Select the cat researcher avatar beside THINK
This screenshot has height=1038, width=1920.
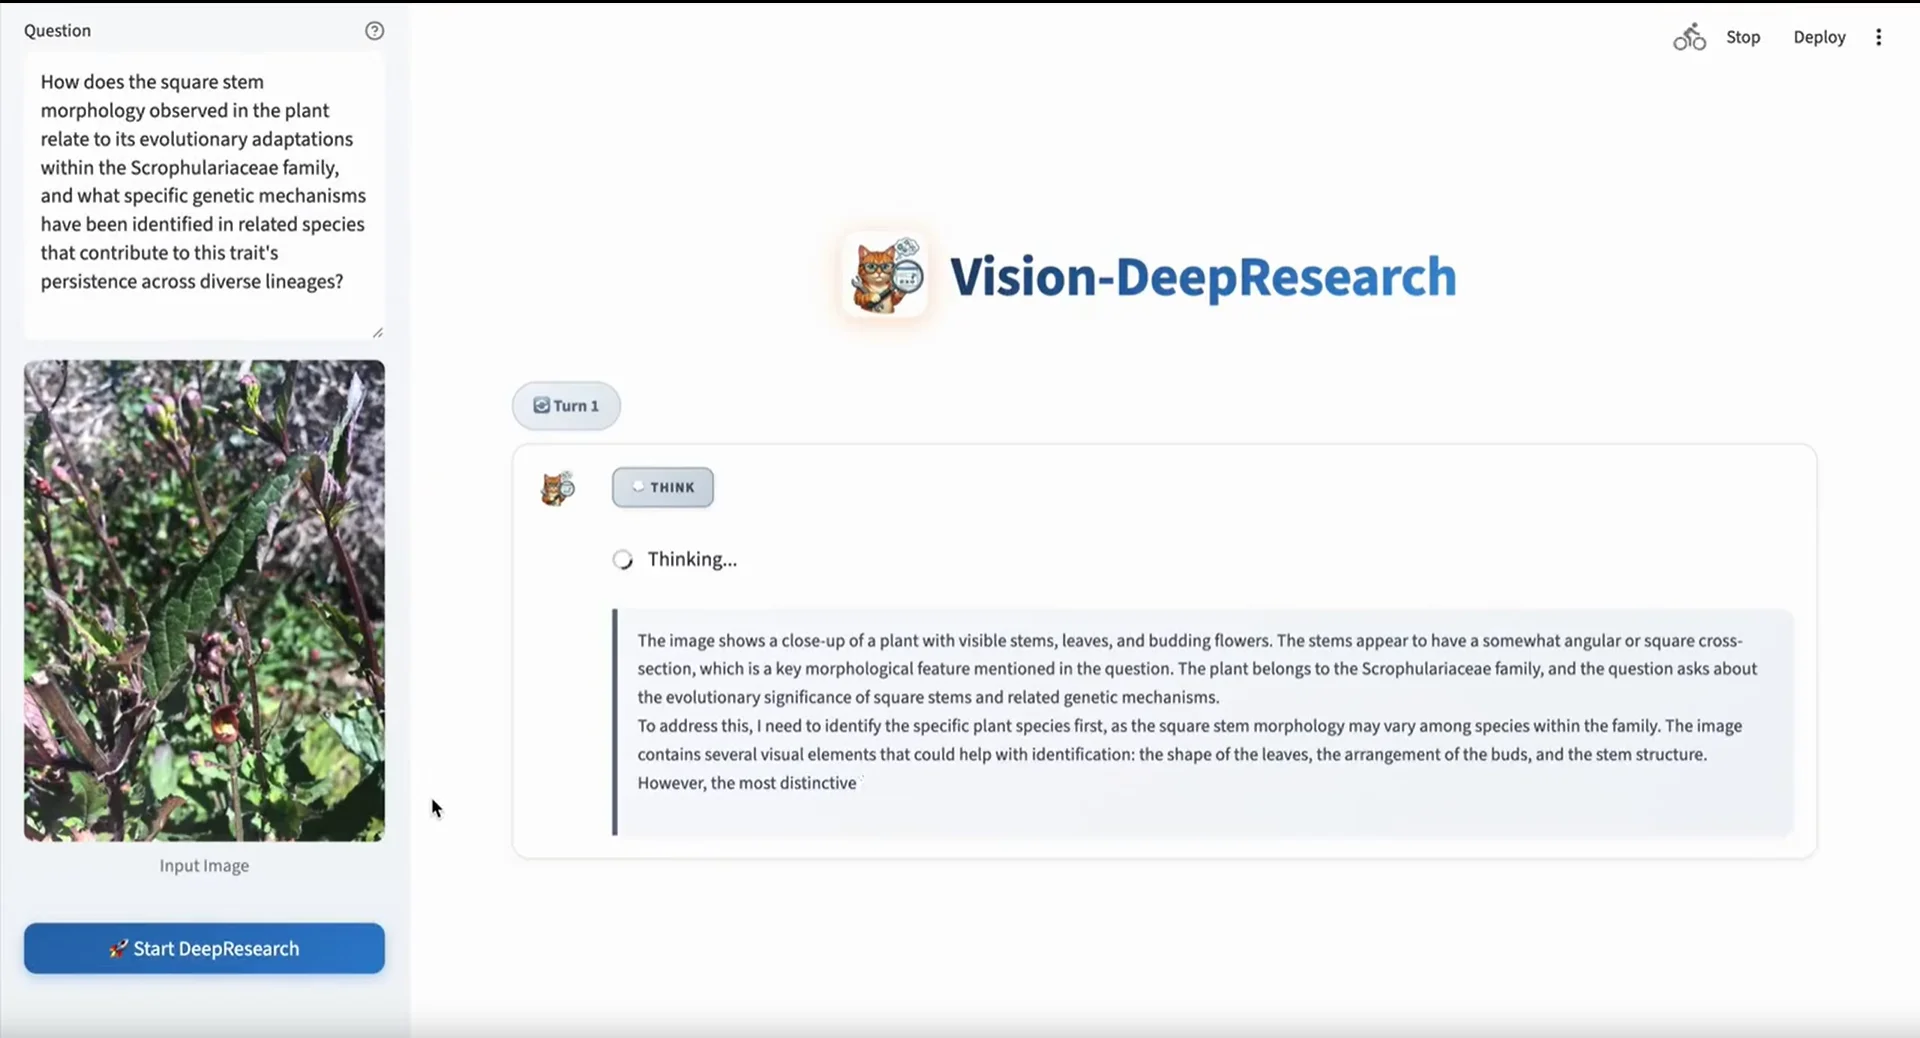point(557,488)
